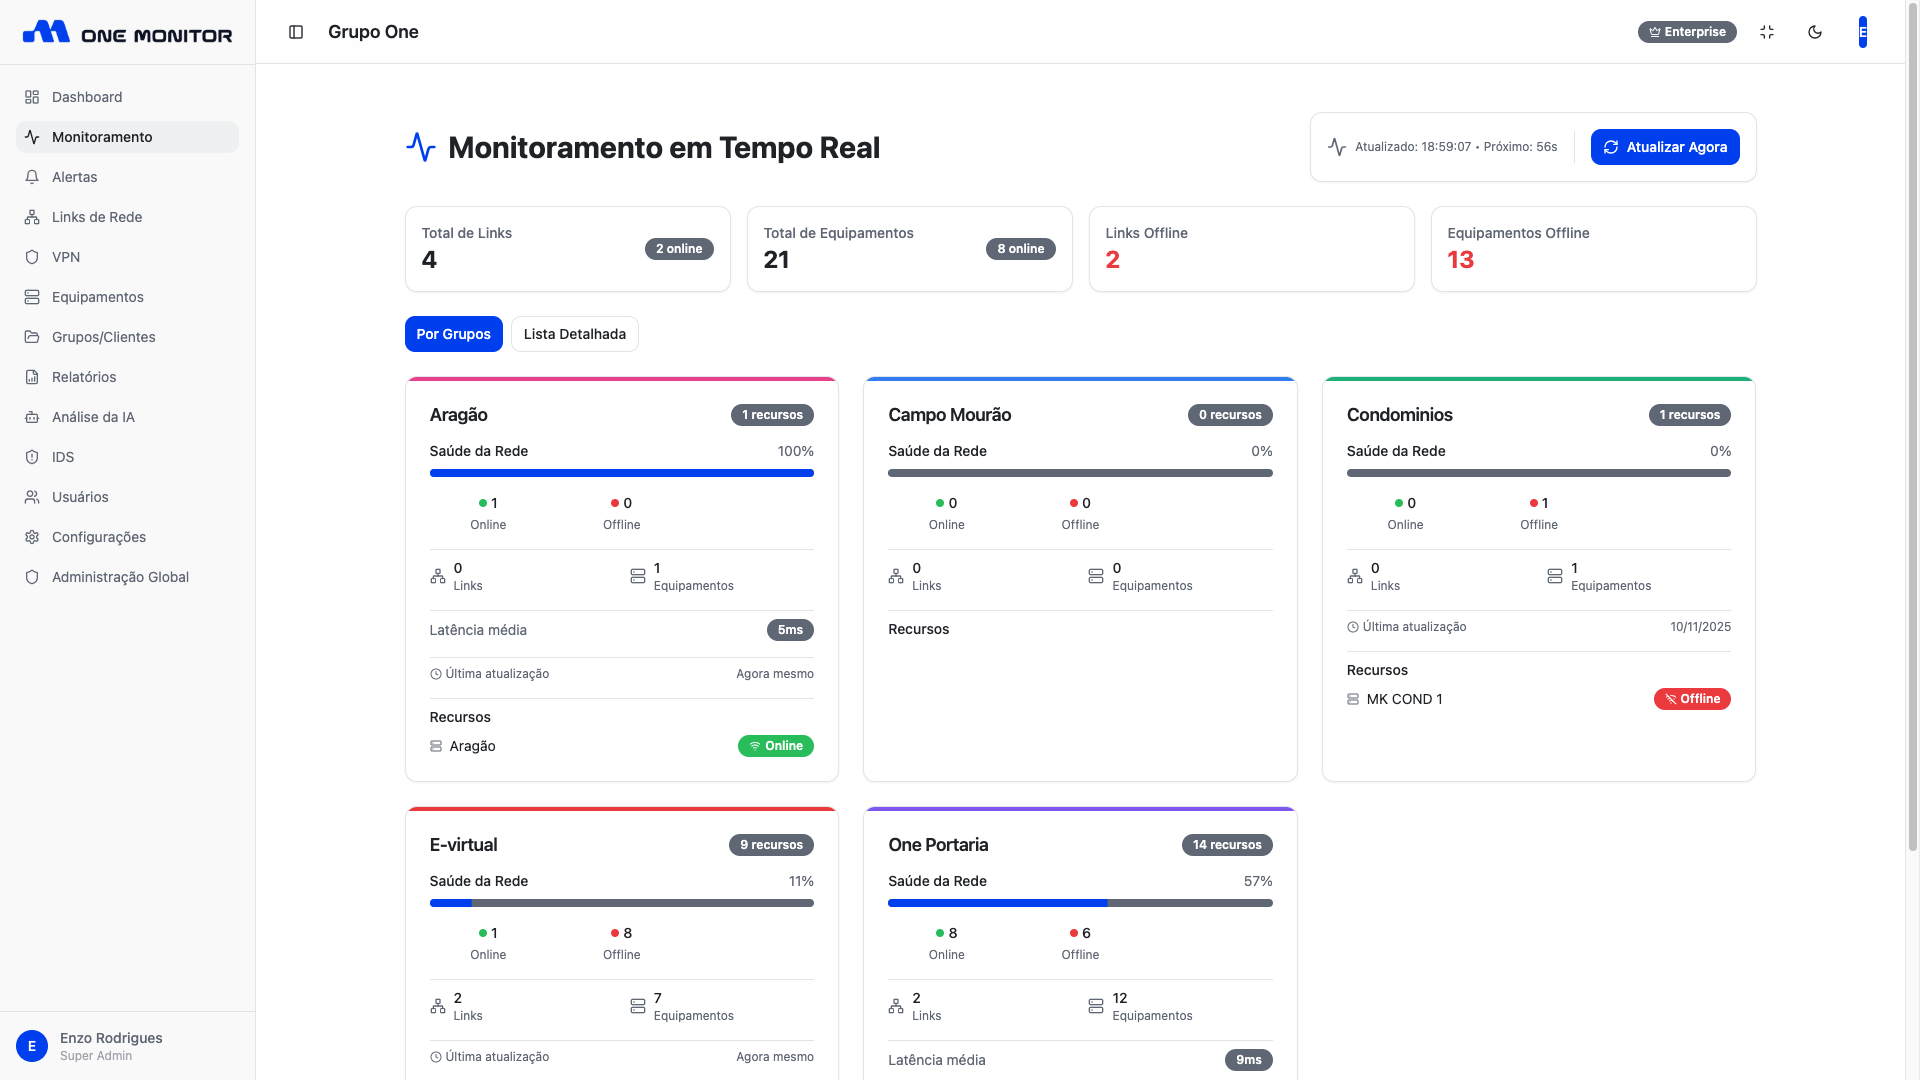This screenshot has width=1920, height=1080.
Task: Toggle the sidebar collapse icon
Action: [296, 32]
